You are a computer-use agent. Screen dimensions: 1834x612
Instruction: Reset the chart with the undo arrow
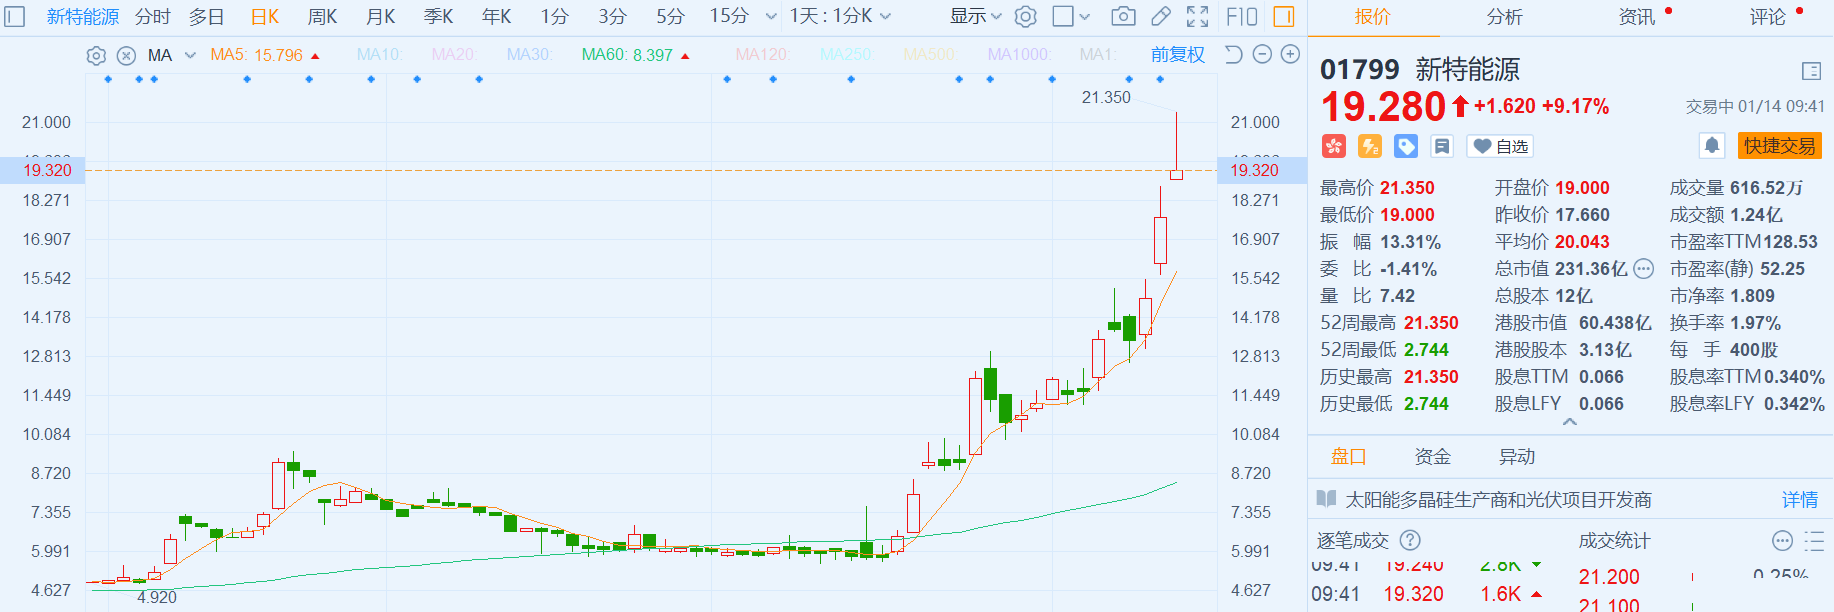(1233, 55)
